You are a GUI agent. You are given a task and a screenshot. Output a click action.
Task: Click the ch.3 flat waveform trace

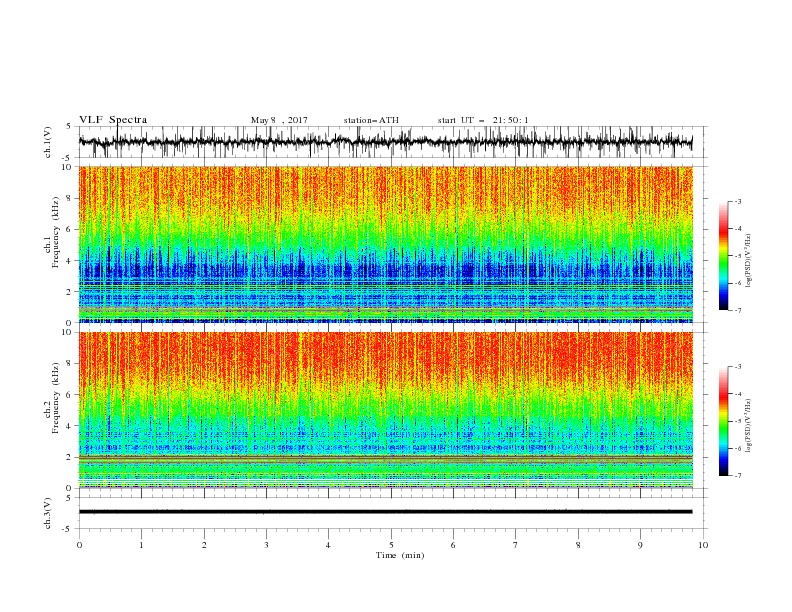(385, 512)
